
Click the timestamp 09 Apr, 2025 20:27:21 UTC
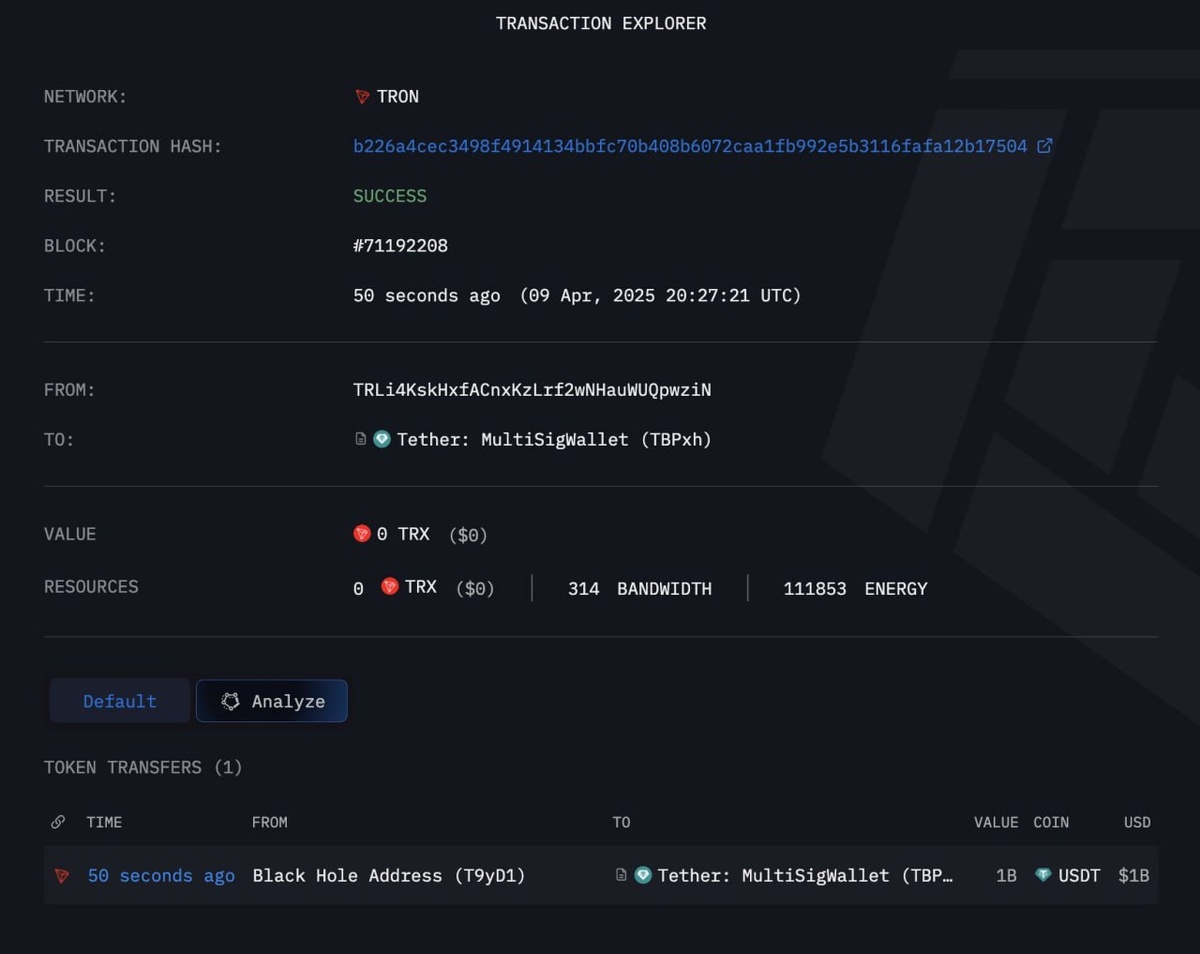click(x=661, y=296)
